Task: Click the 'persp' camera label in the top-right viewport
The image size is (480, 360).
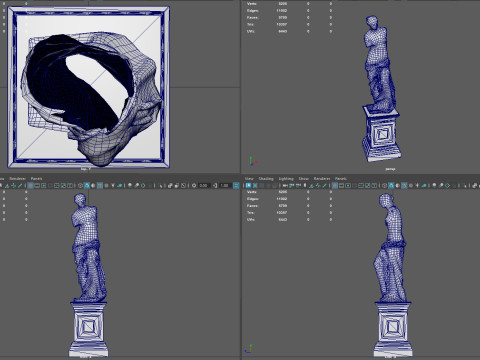Action: pos(390,169)
